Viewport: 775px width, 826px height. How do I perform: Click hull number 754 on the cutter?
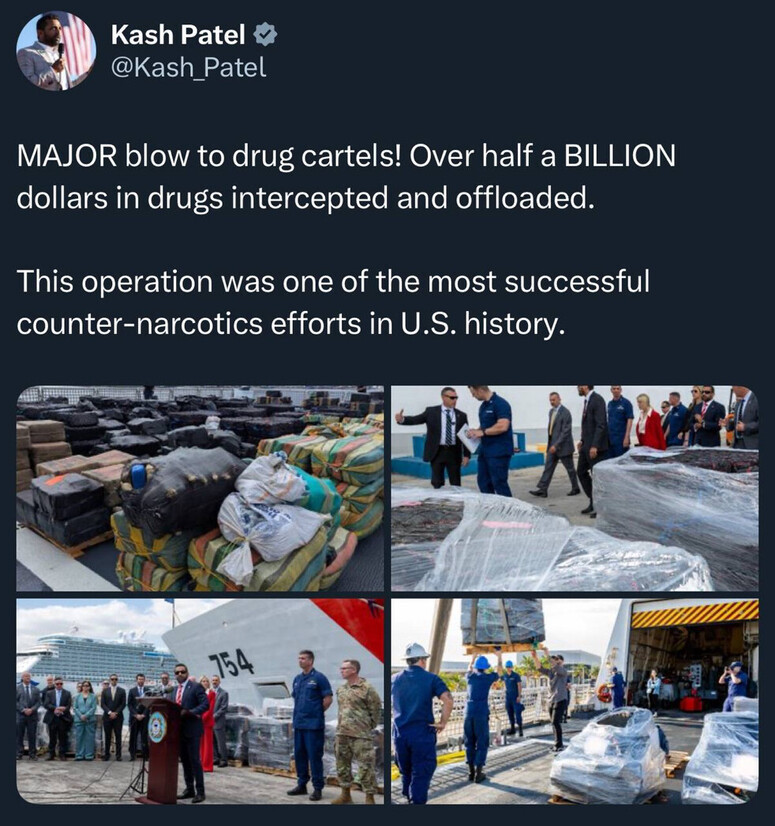[231, 664]
